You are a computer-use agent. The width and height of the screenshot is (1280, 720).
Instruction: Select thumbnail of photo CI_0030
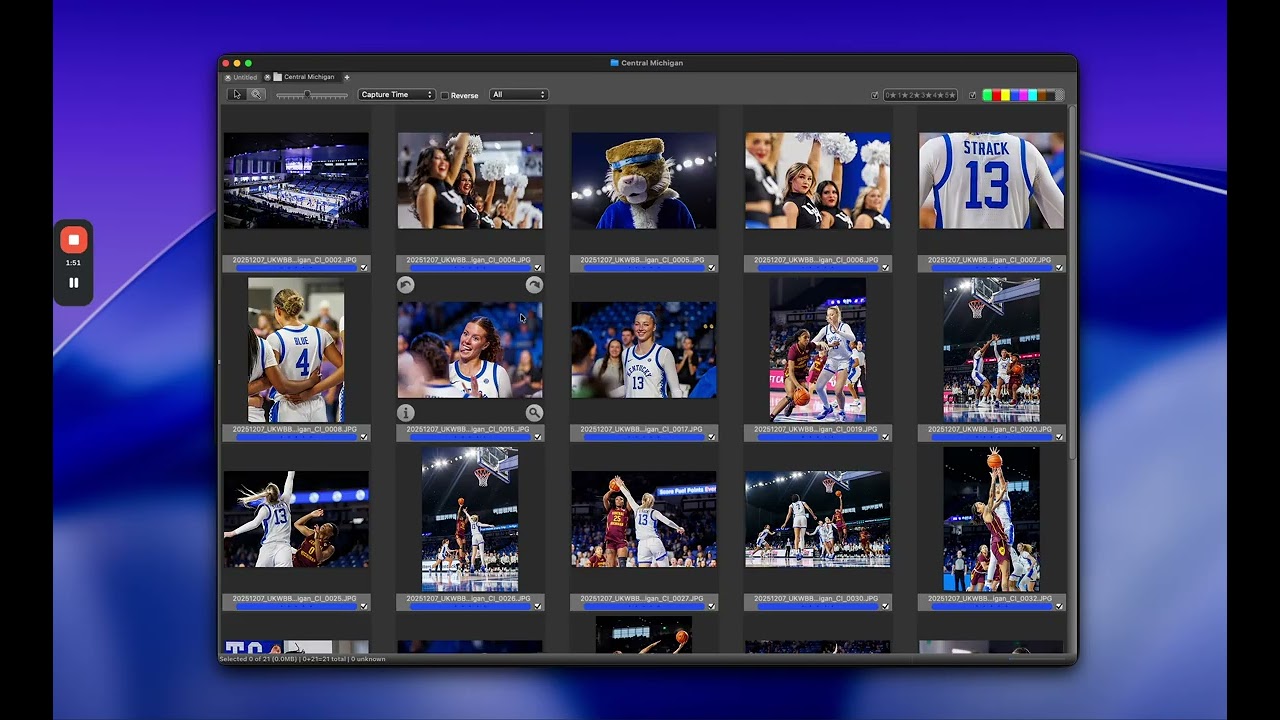(x=818, y=519)
